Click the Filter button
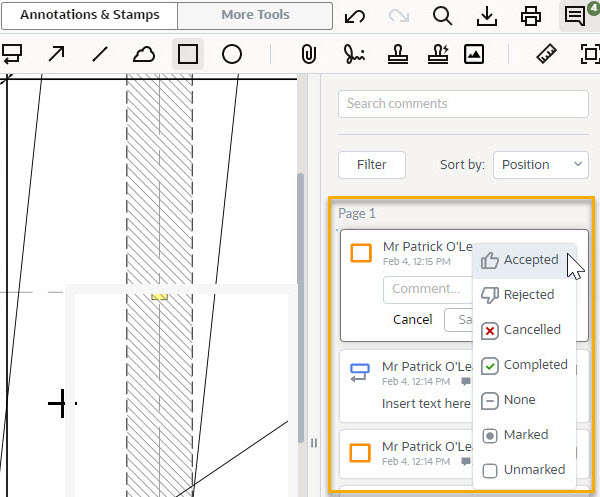Screen dimensions: 600x497 click(371, 165)
